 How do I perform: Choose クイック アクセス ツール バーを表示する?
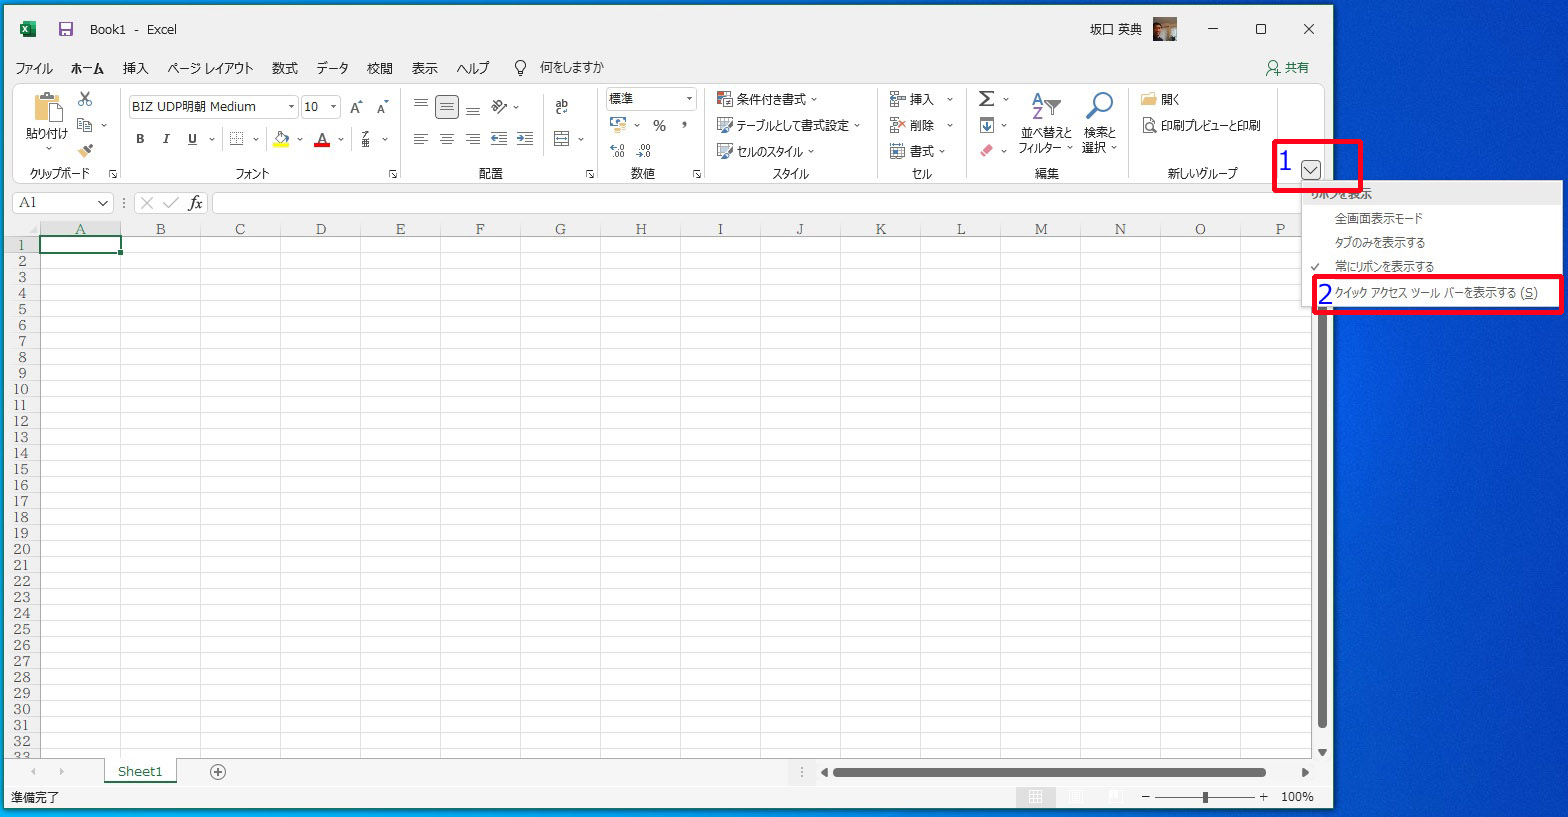click(x=1436, y=293)
